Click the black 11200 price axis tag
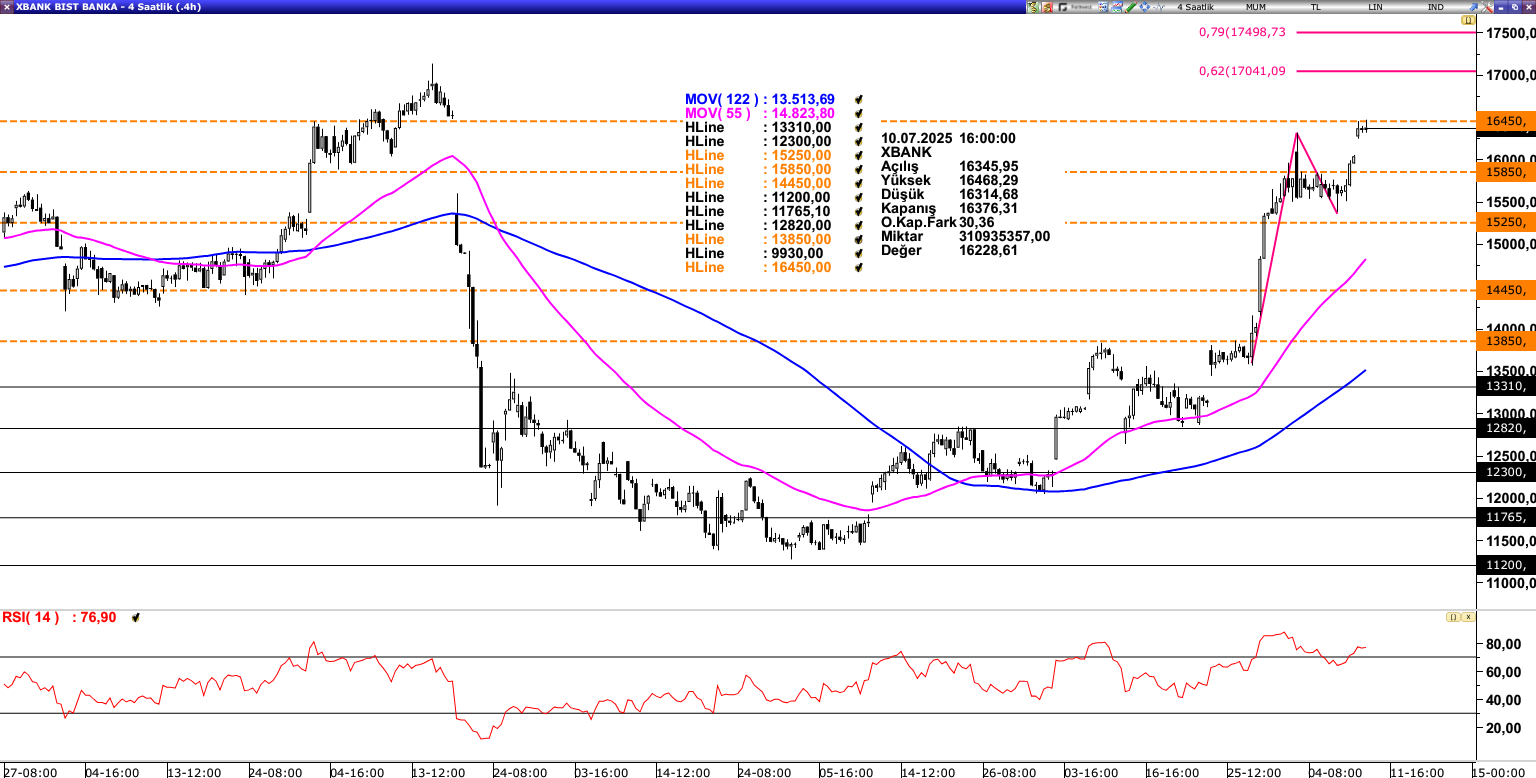 coord(1507,565)
